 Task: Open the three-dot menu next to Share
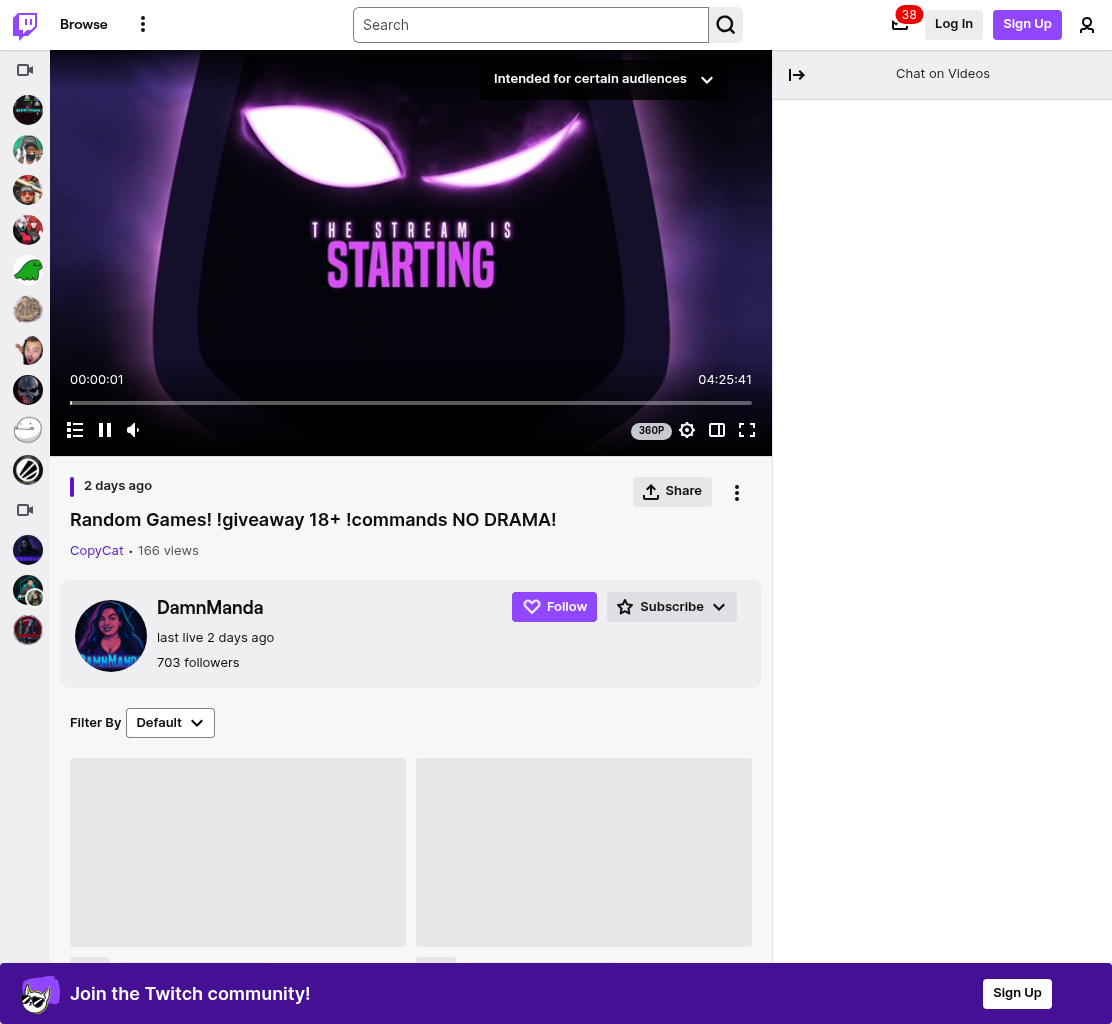tap(737, 493)
